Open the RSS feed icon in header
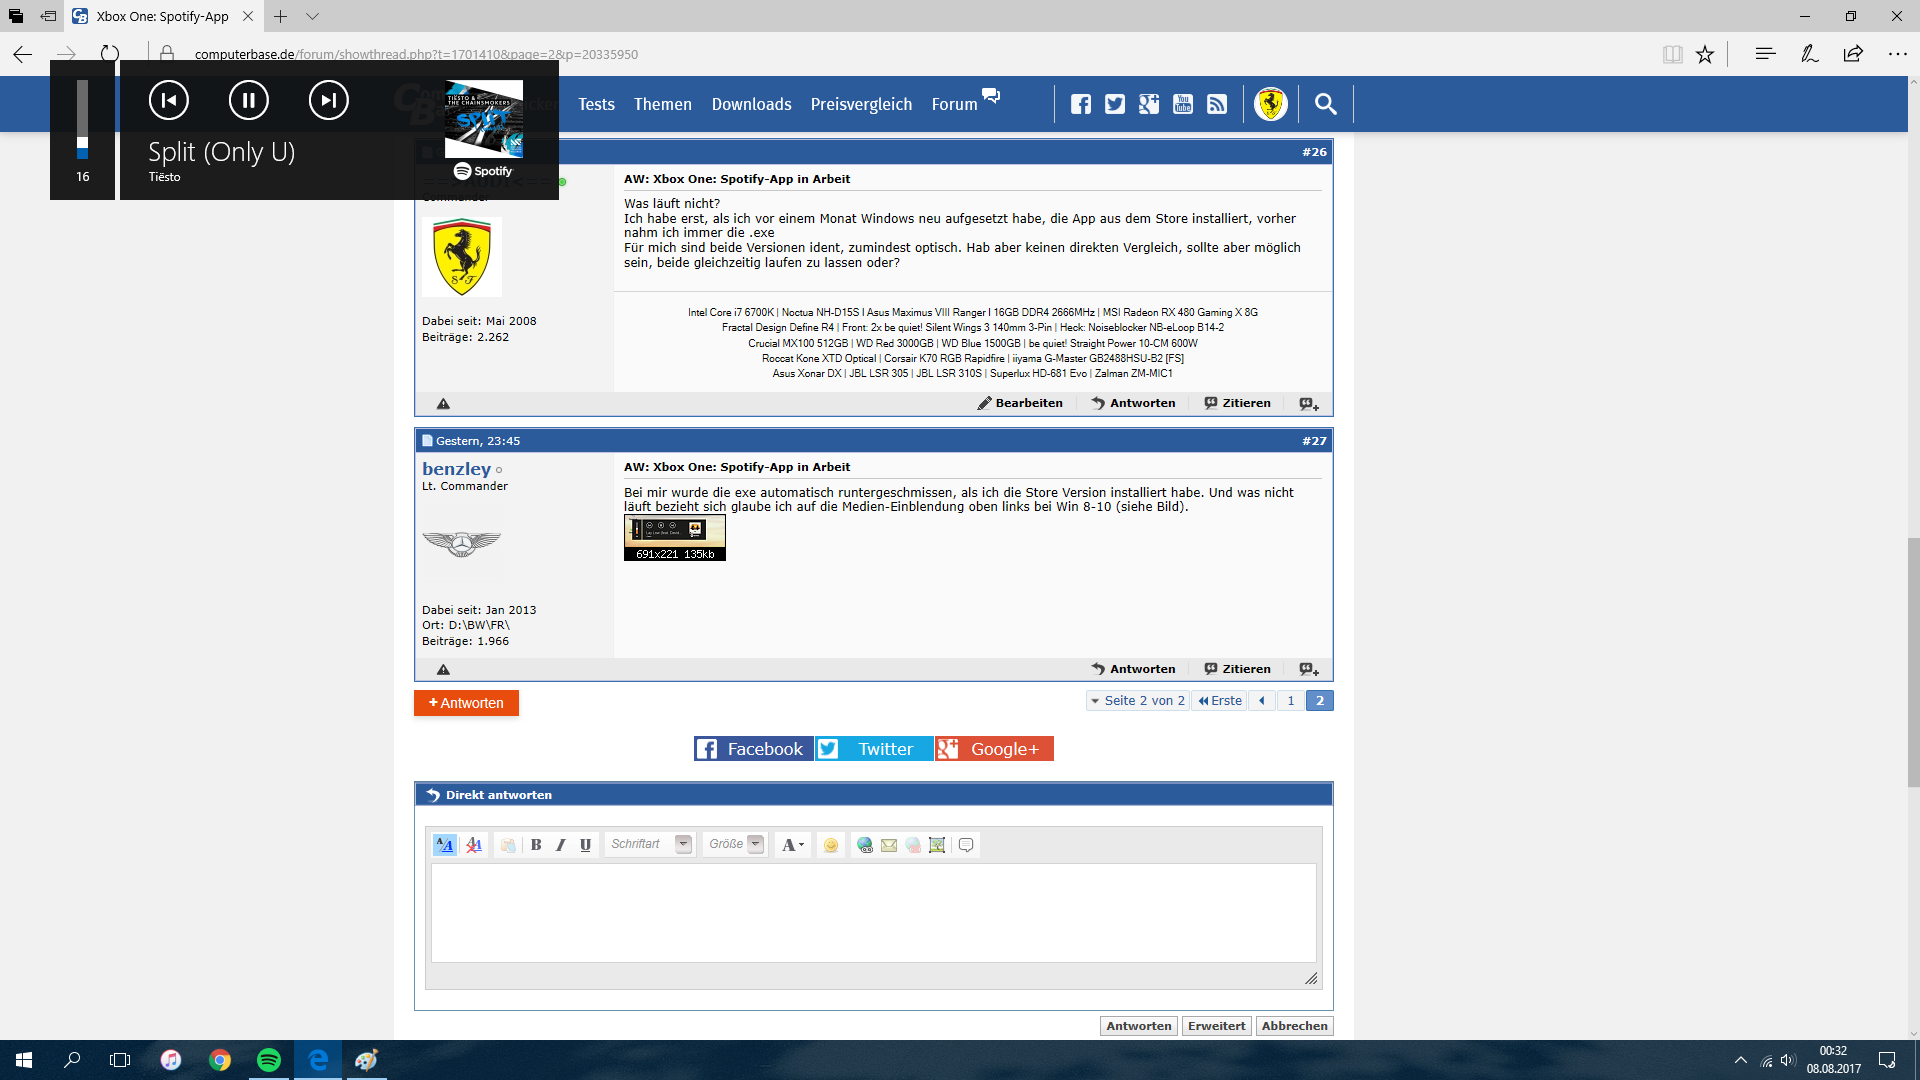1920x1080 pixels. pyautogui.click(x=1217, y=104)
